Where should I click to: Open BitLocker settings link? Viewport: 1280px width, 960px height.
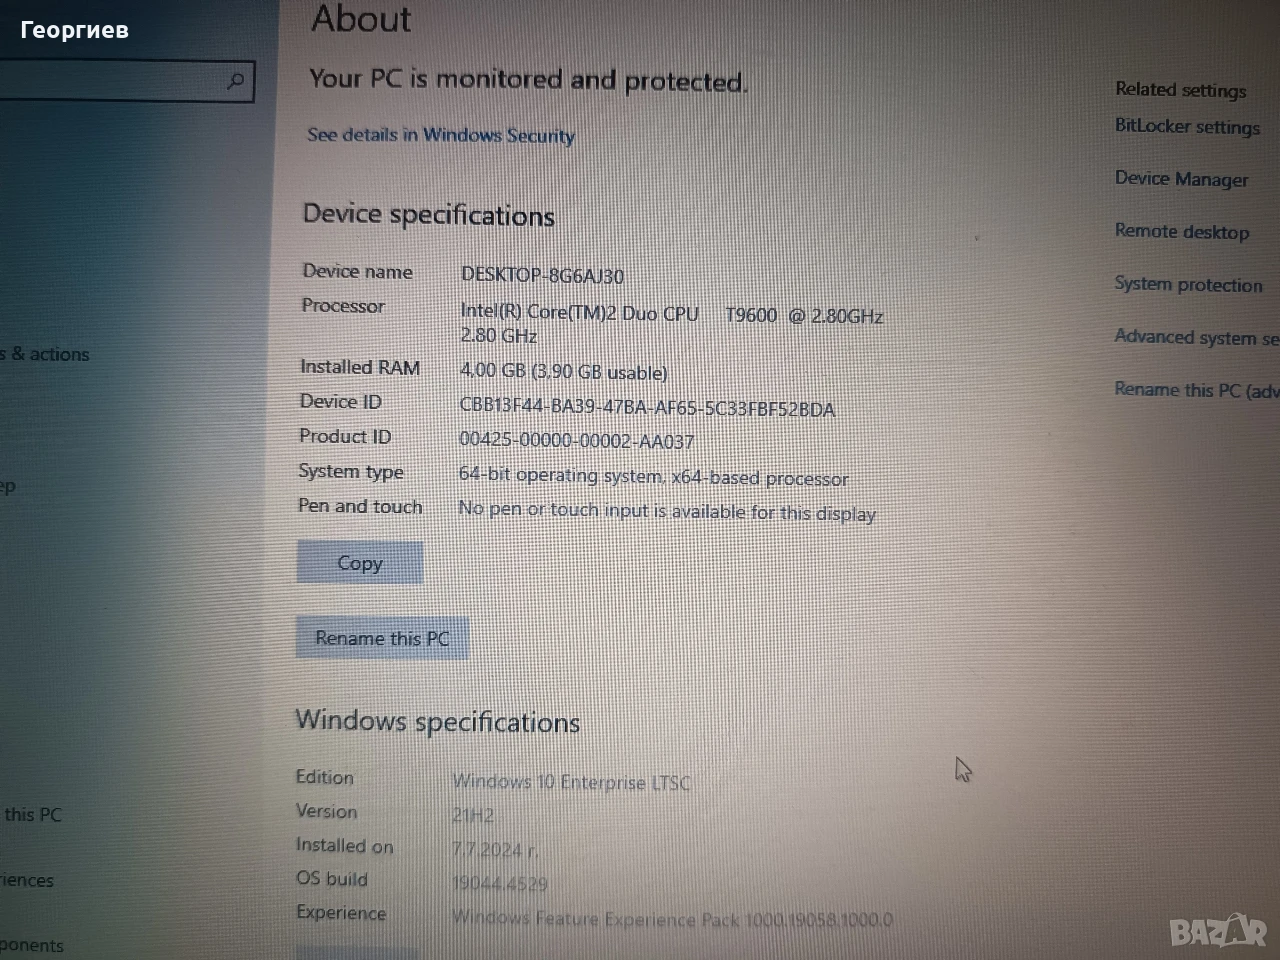click(x=1187, y=127)
